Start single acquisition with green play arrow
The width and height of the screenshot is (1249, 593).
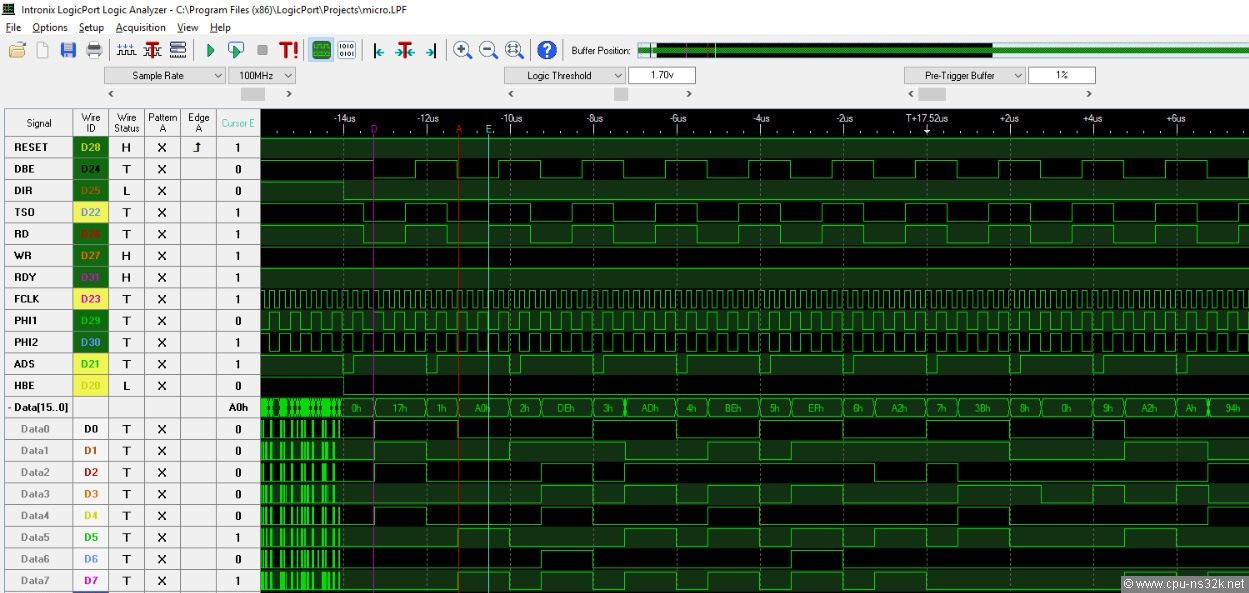pyautogui.click(x=210, y=50)
